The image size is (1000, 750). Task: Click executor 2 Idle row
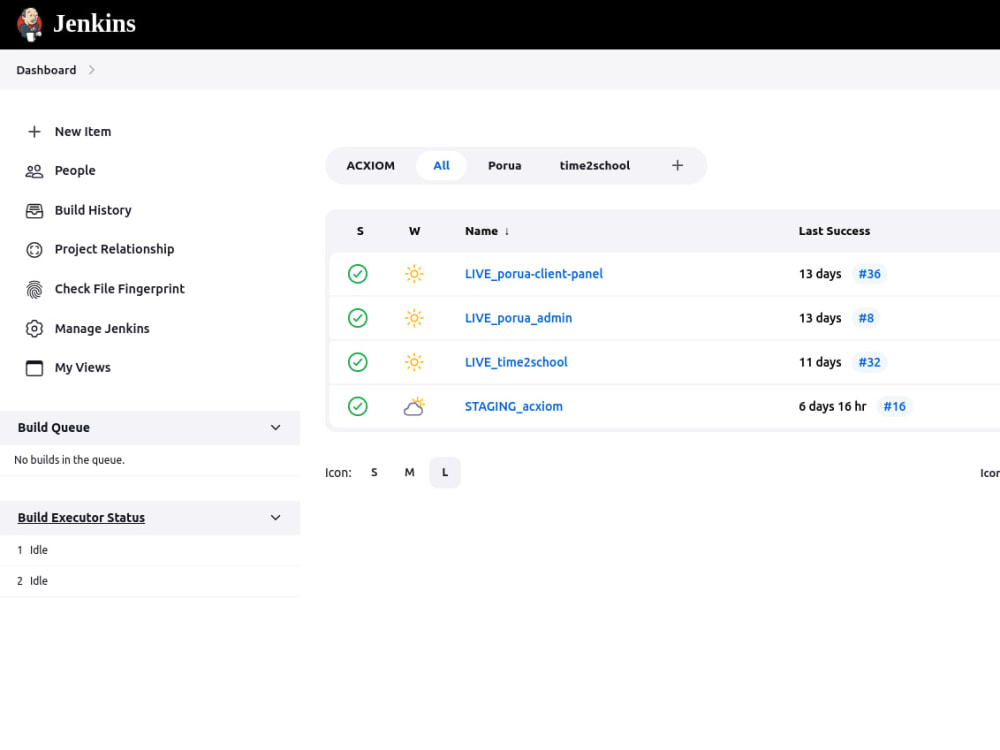click(150, 582)
